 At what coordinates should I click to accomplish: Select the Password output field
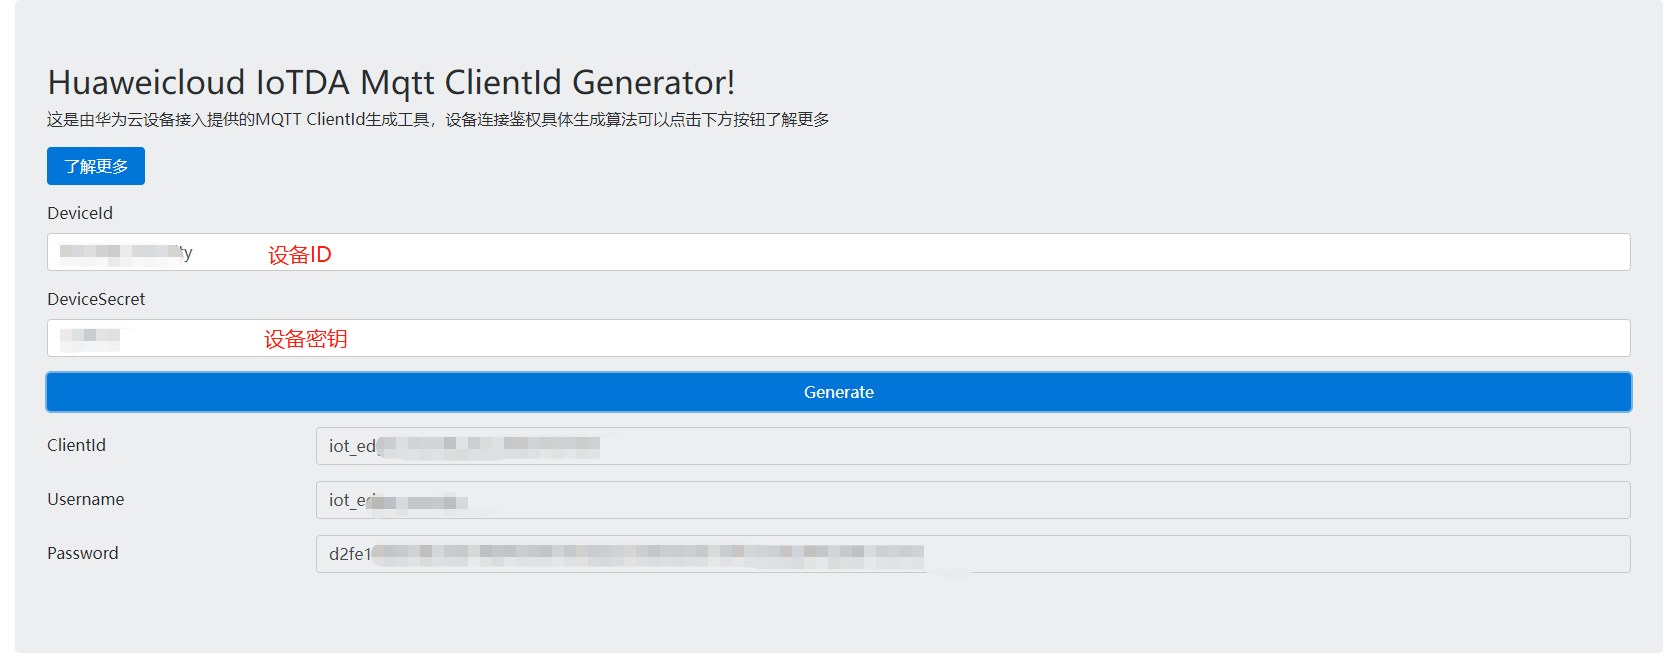973,554
